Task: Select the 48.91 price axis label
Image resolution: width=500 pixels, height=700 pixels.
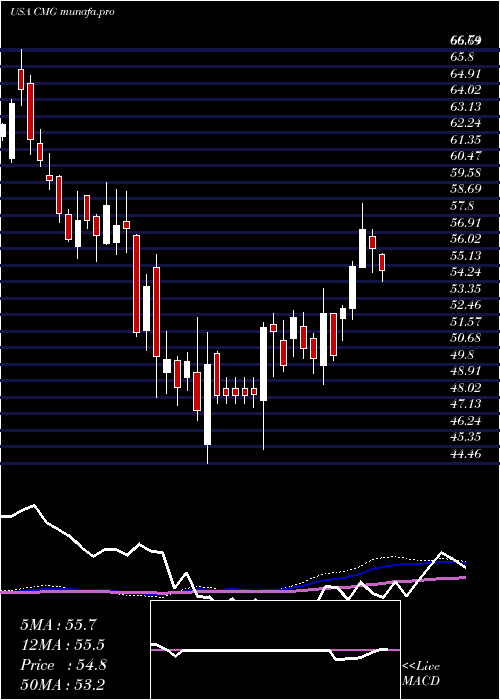Action: pos(466,371)
